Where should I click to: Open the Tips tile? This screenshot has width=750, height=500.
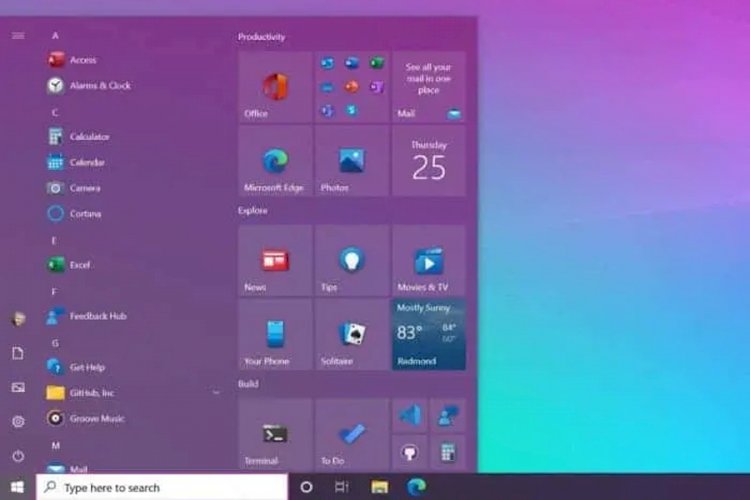[x=352, y=261]
